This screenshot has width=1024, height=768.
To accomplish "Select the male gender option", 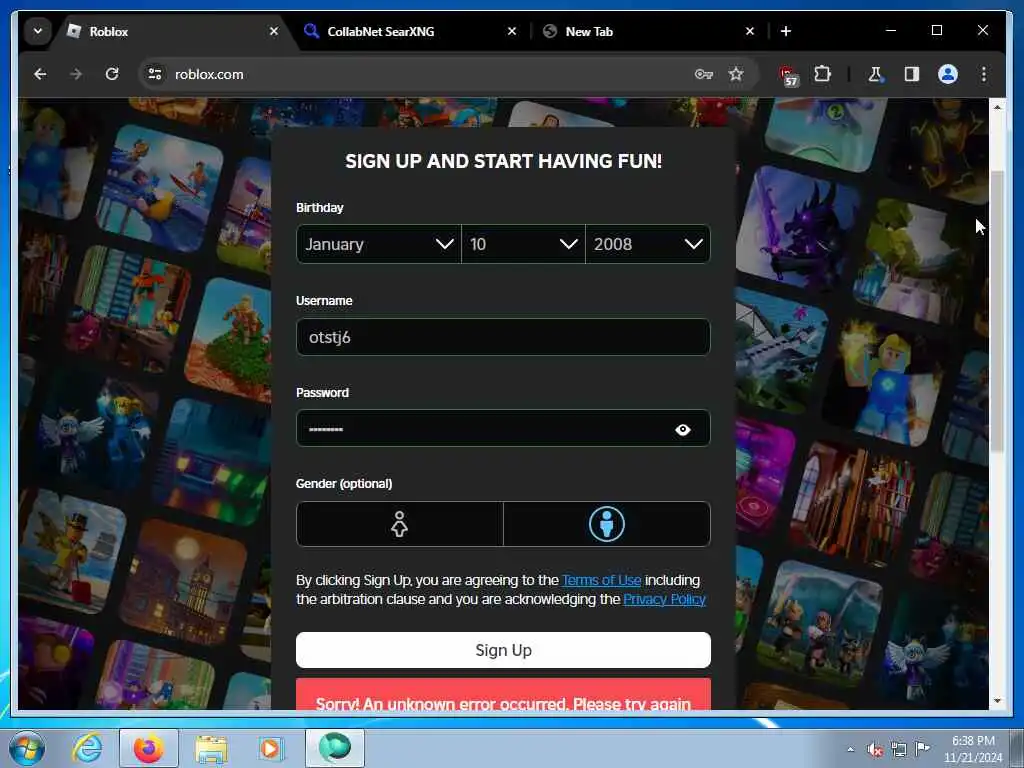I will pyautogui.click(x=607, y=524).
